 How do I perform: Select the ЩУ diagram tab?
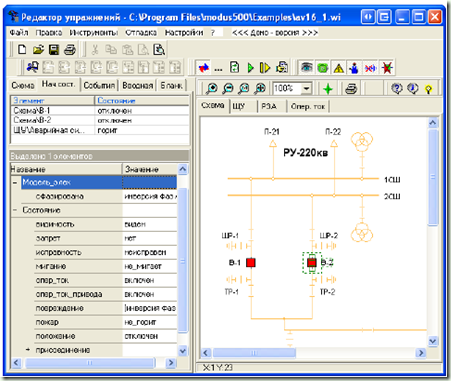tap(239, 106)
